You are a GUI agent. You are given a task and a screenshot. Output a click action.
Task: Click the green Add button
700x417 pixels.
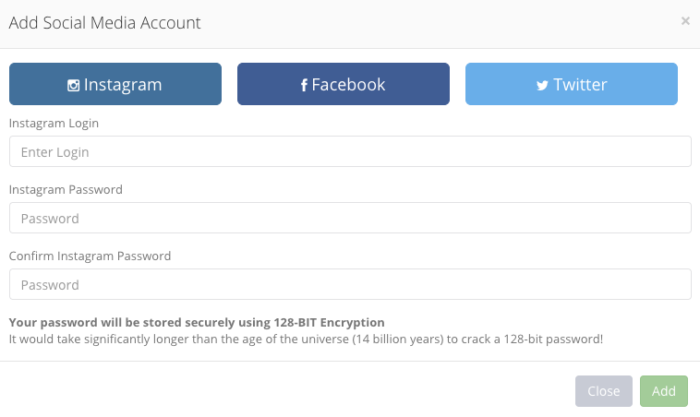664,391
